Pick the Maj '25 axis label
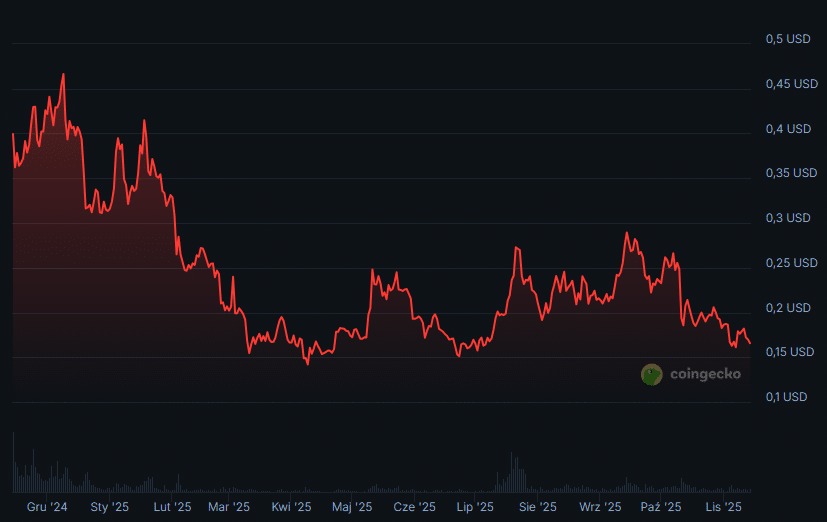Viewport: 827px width, 522px height. coord(352,508)
